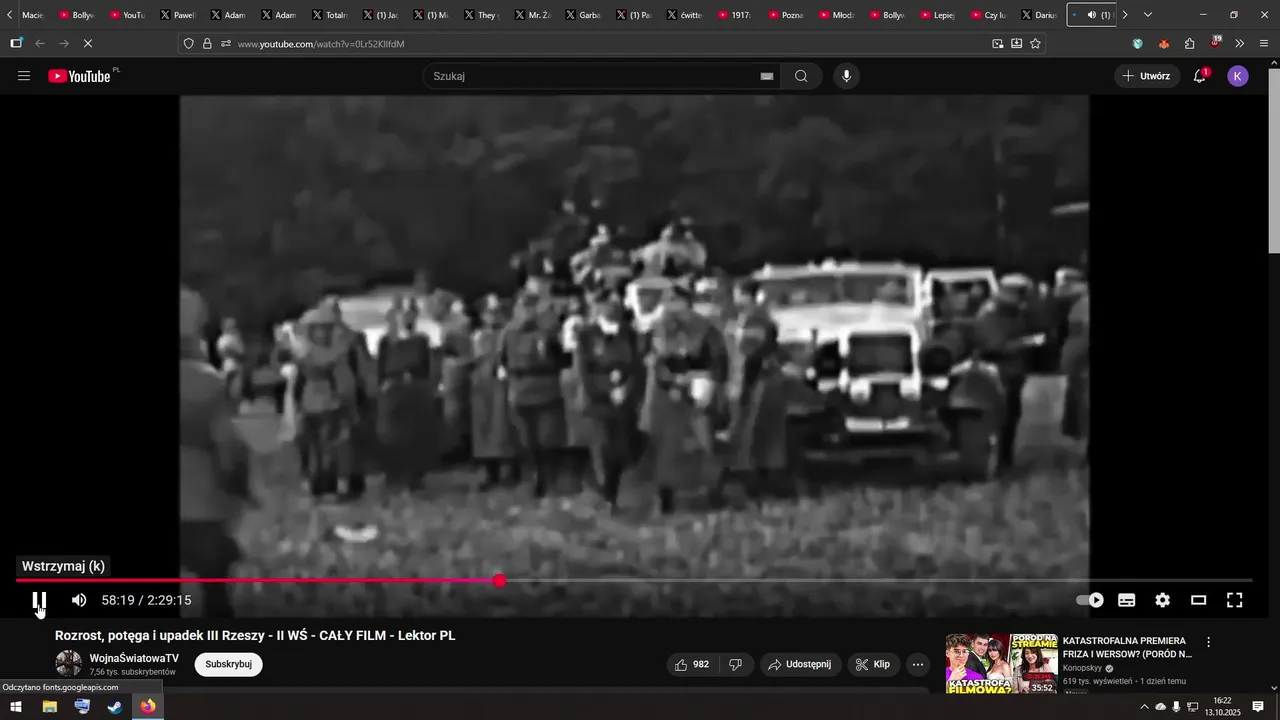Switch to the 1917 YouTube tab
This screenshot has width=1280, height=720.
point(733,15)
